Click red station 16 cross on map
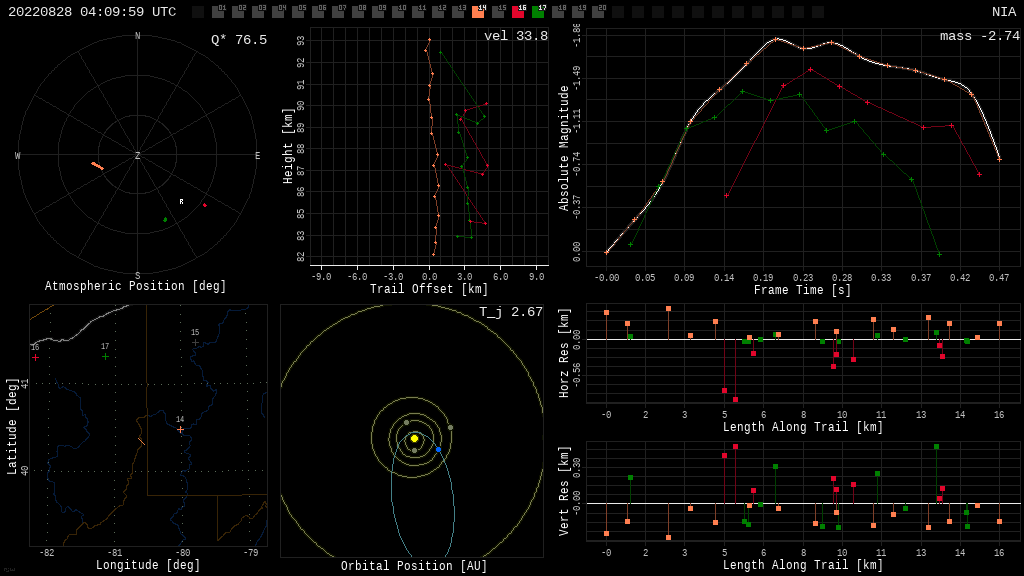Image resolution: width=1024 pixels, height=576 pixels. pyautogui.click(x=35, y=357)
